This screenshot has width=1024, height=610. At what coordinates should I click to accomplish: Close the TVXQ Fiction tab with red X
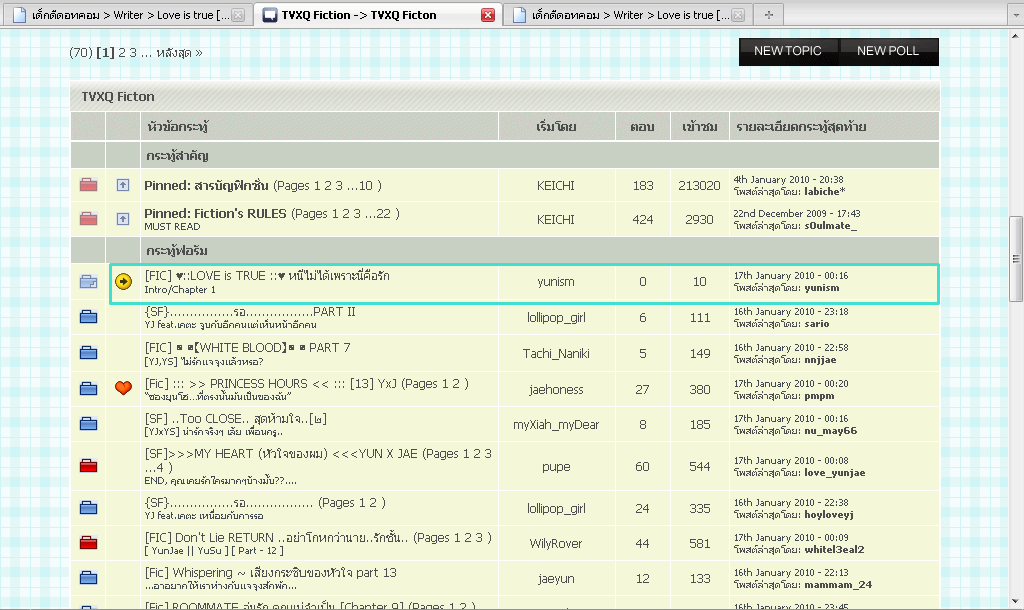tap(488, 15)
